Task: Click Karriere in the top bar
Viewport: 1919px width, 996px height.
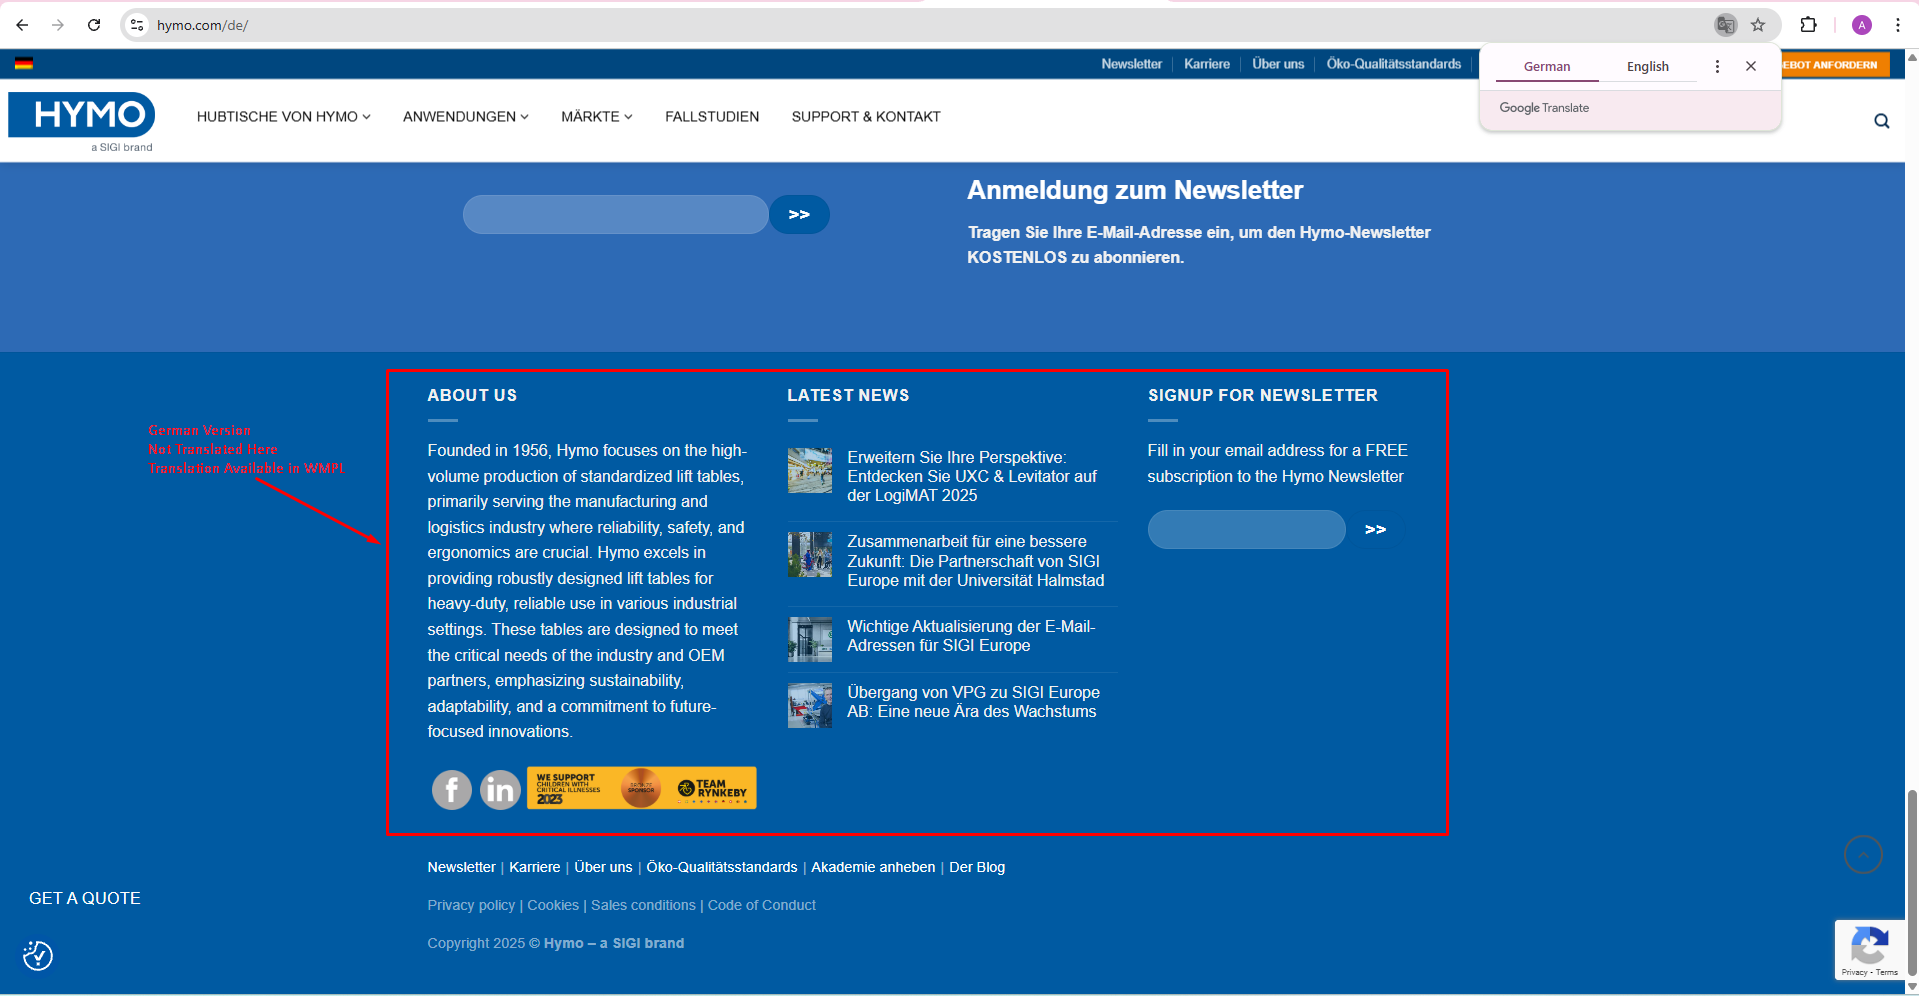Action: [1207, 64]
